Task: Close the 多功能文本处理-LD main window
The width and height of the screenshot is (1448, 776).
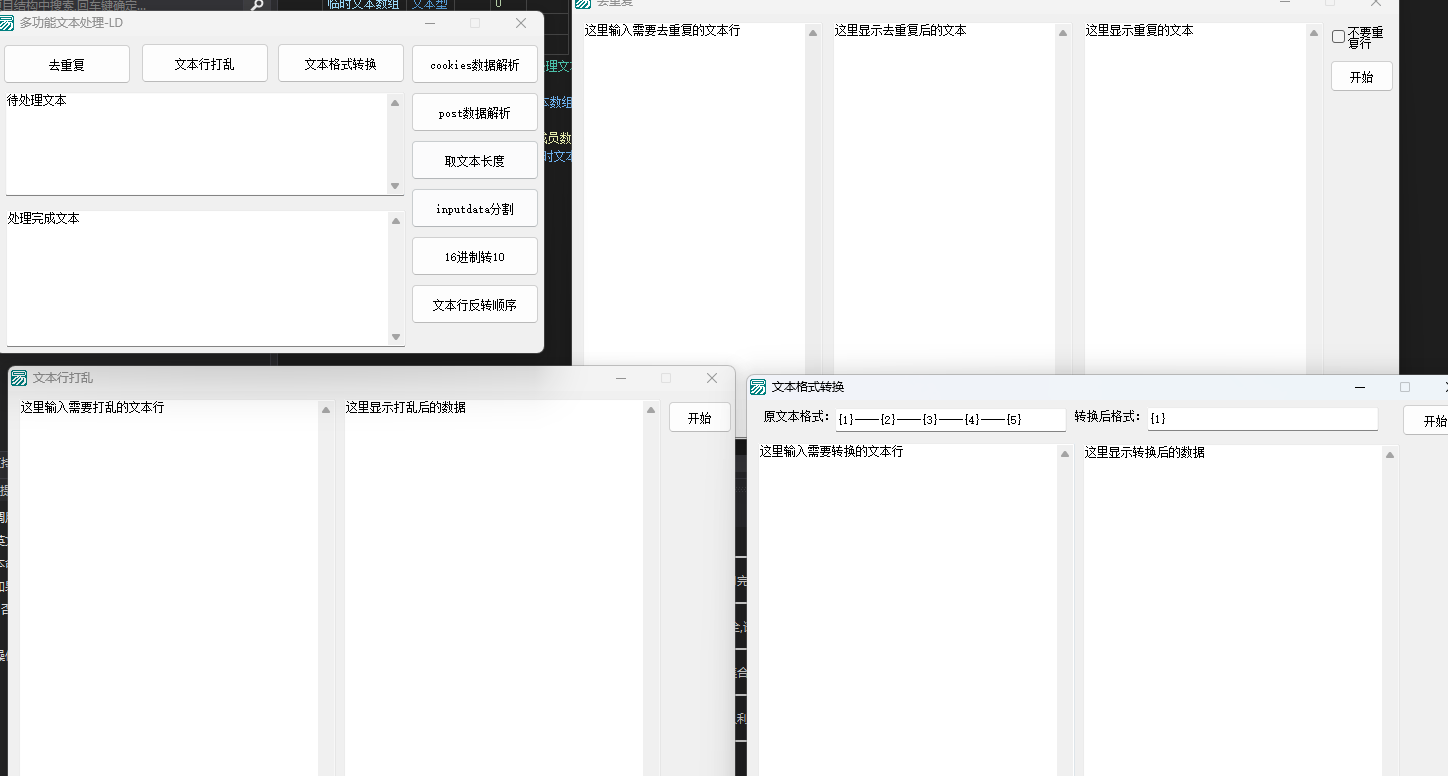Action: (521, 23)
